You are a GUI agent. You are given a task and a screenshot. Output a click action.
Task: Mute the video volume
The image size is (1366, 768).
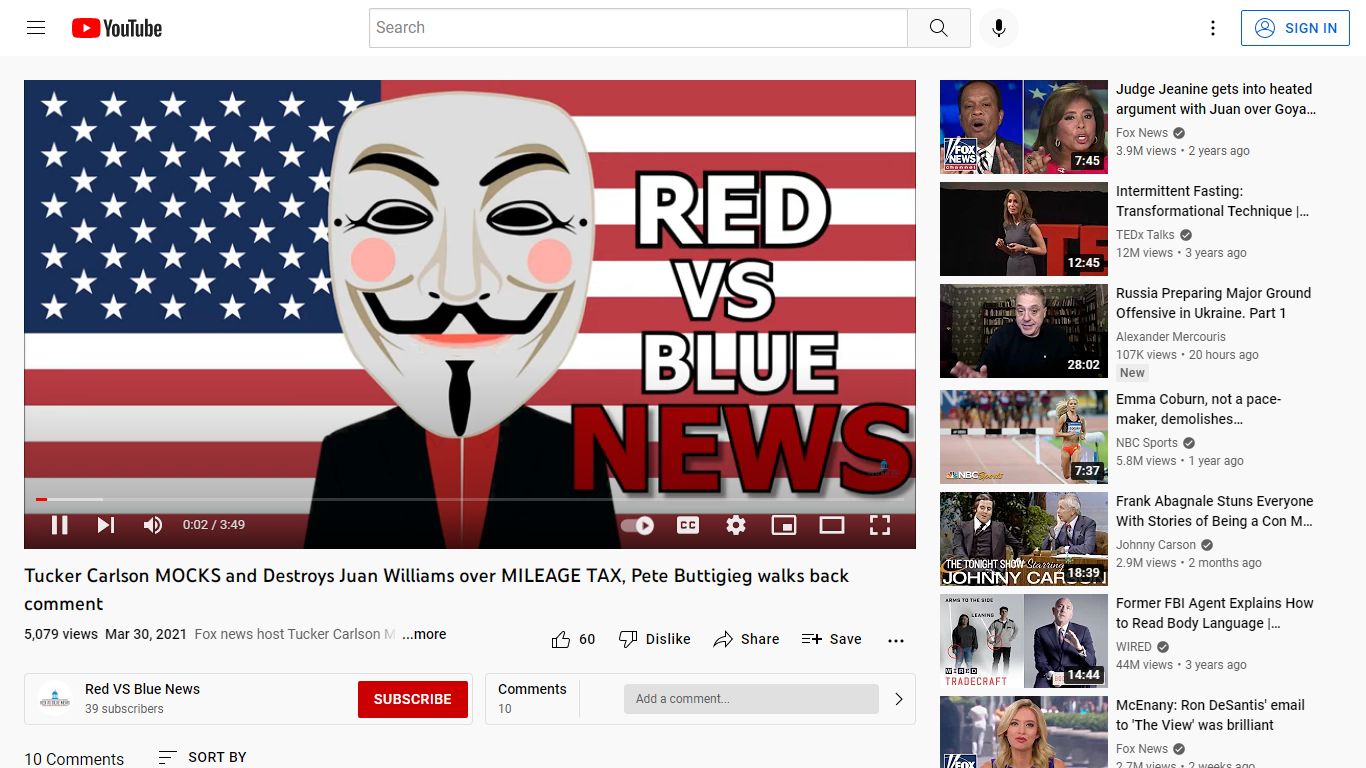click(153, 525)
